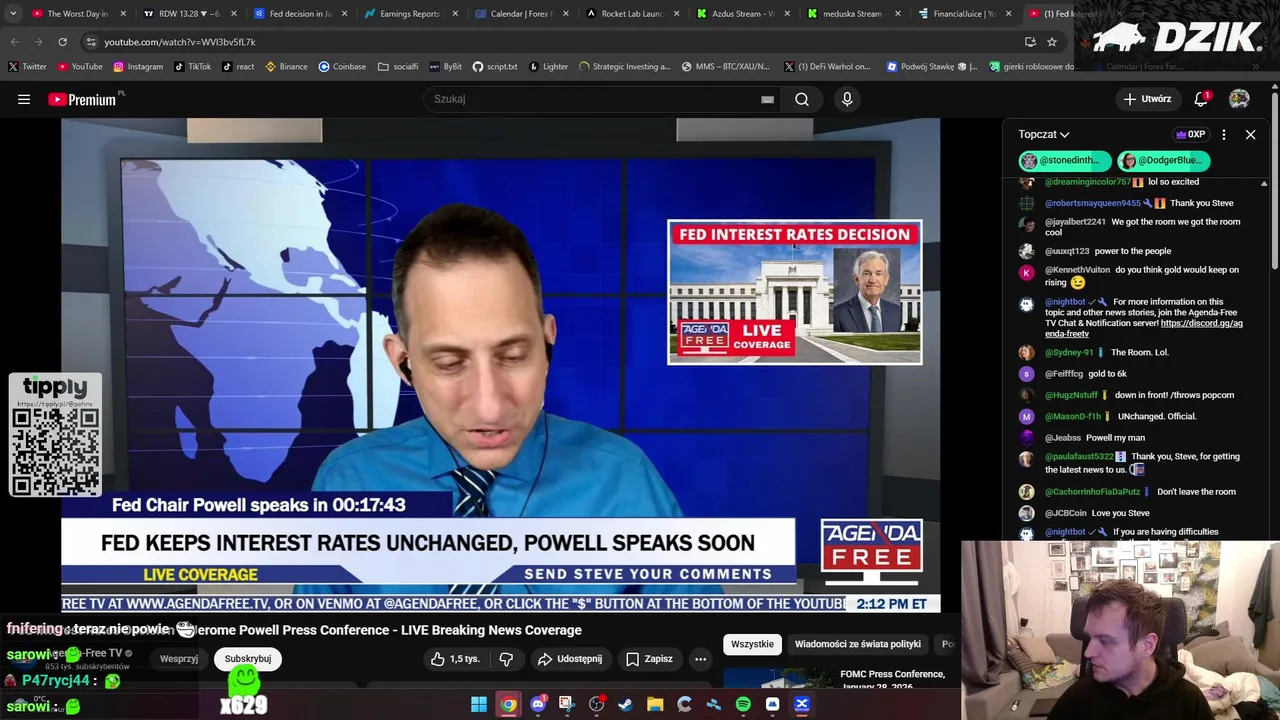
Task: Open the Coinbase bookmark
Action: (342, 67)
